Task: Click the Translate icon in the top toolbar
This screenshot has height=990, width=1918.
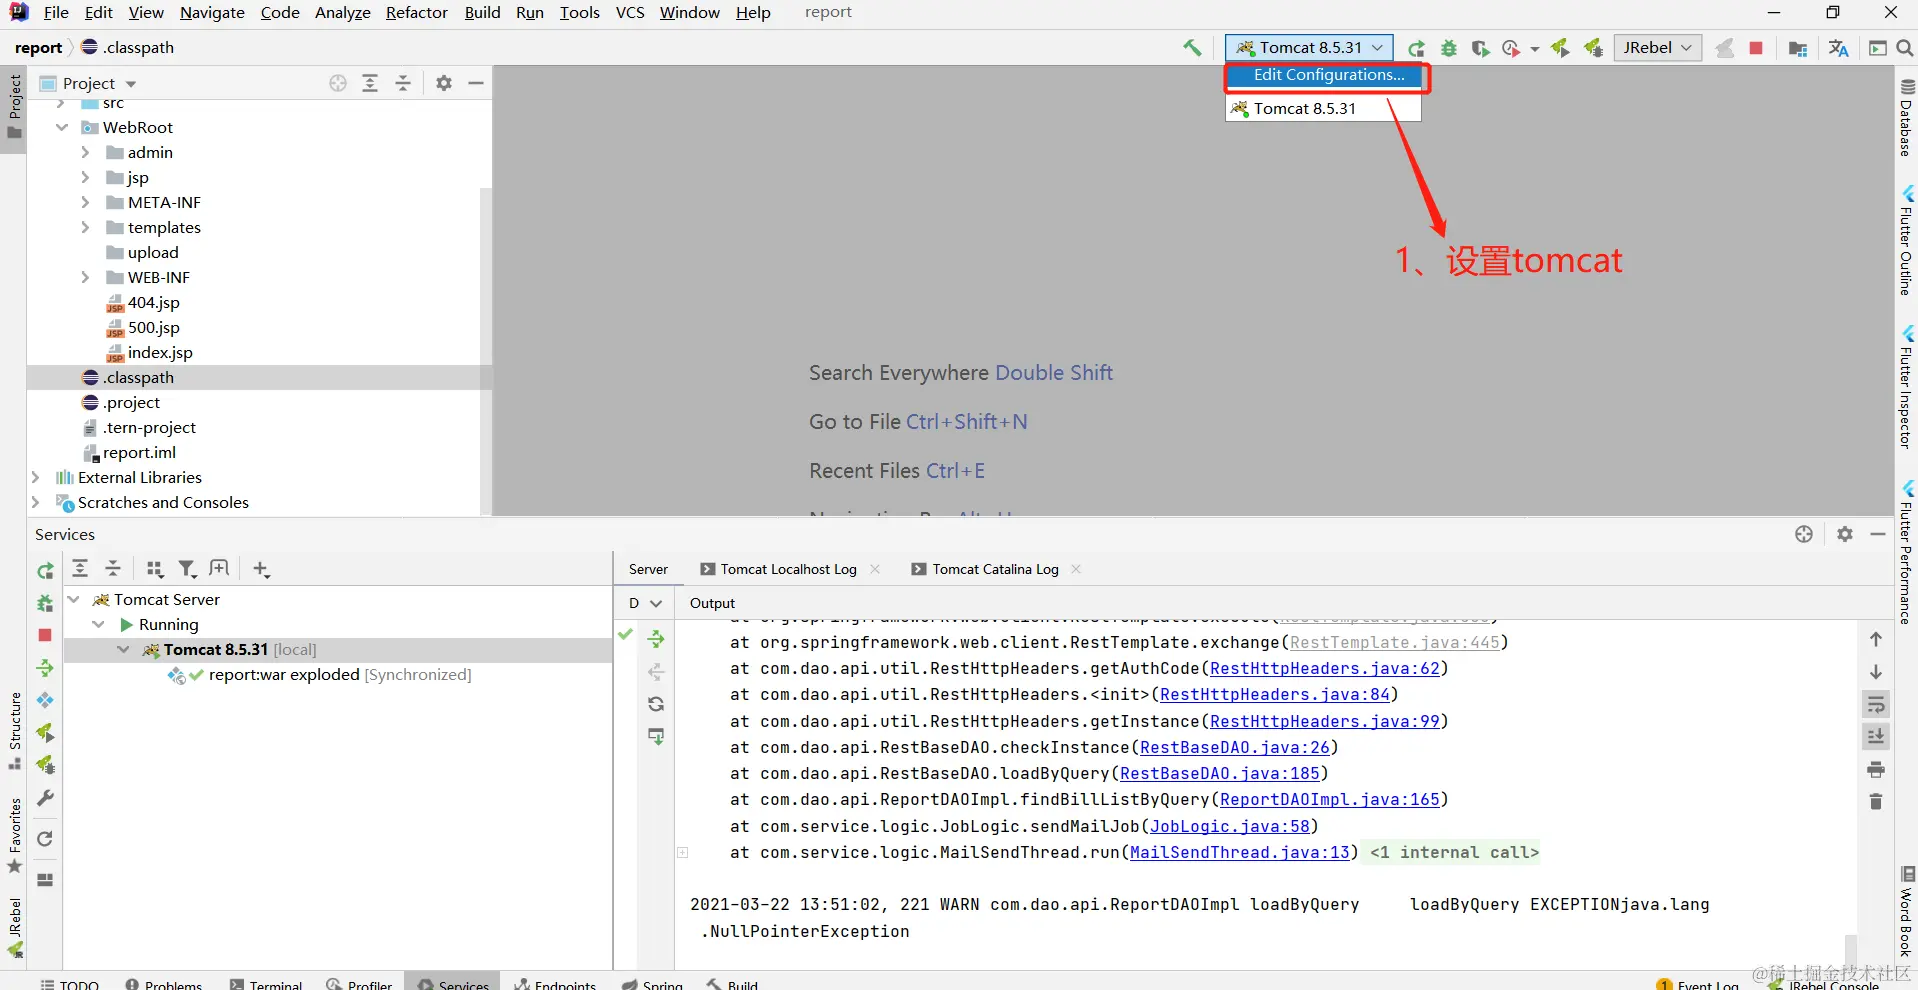Action: click(1838, 48)
